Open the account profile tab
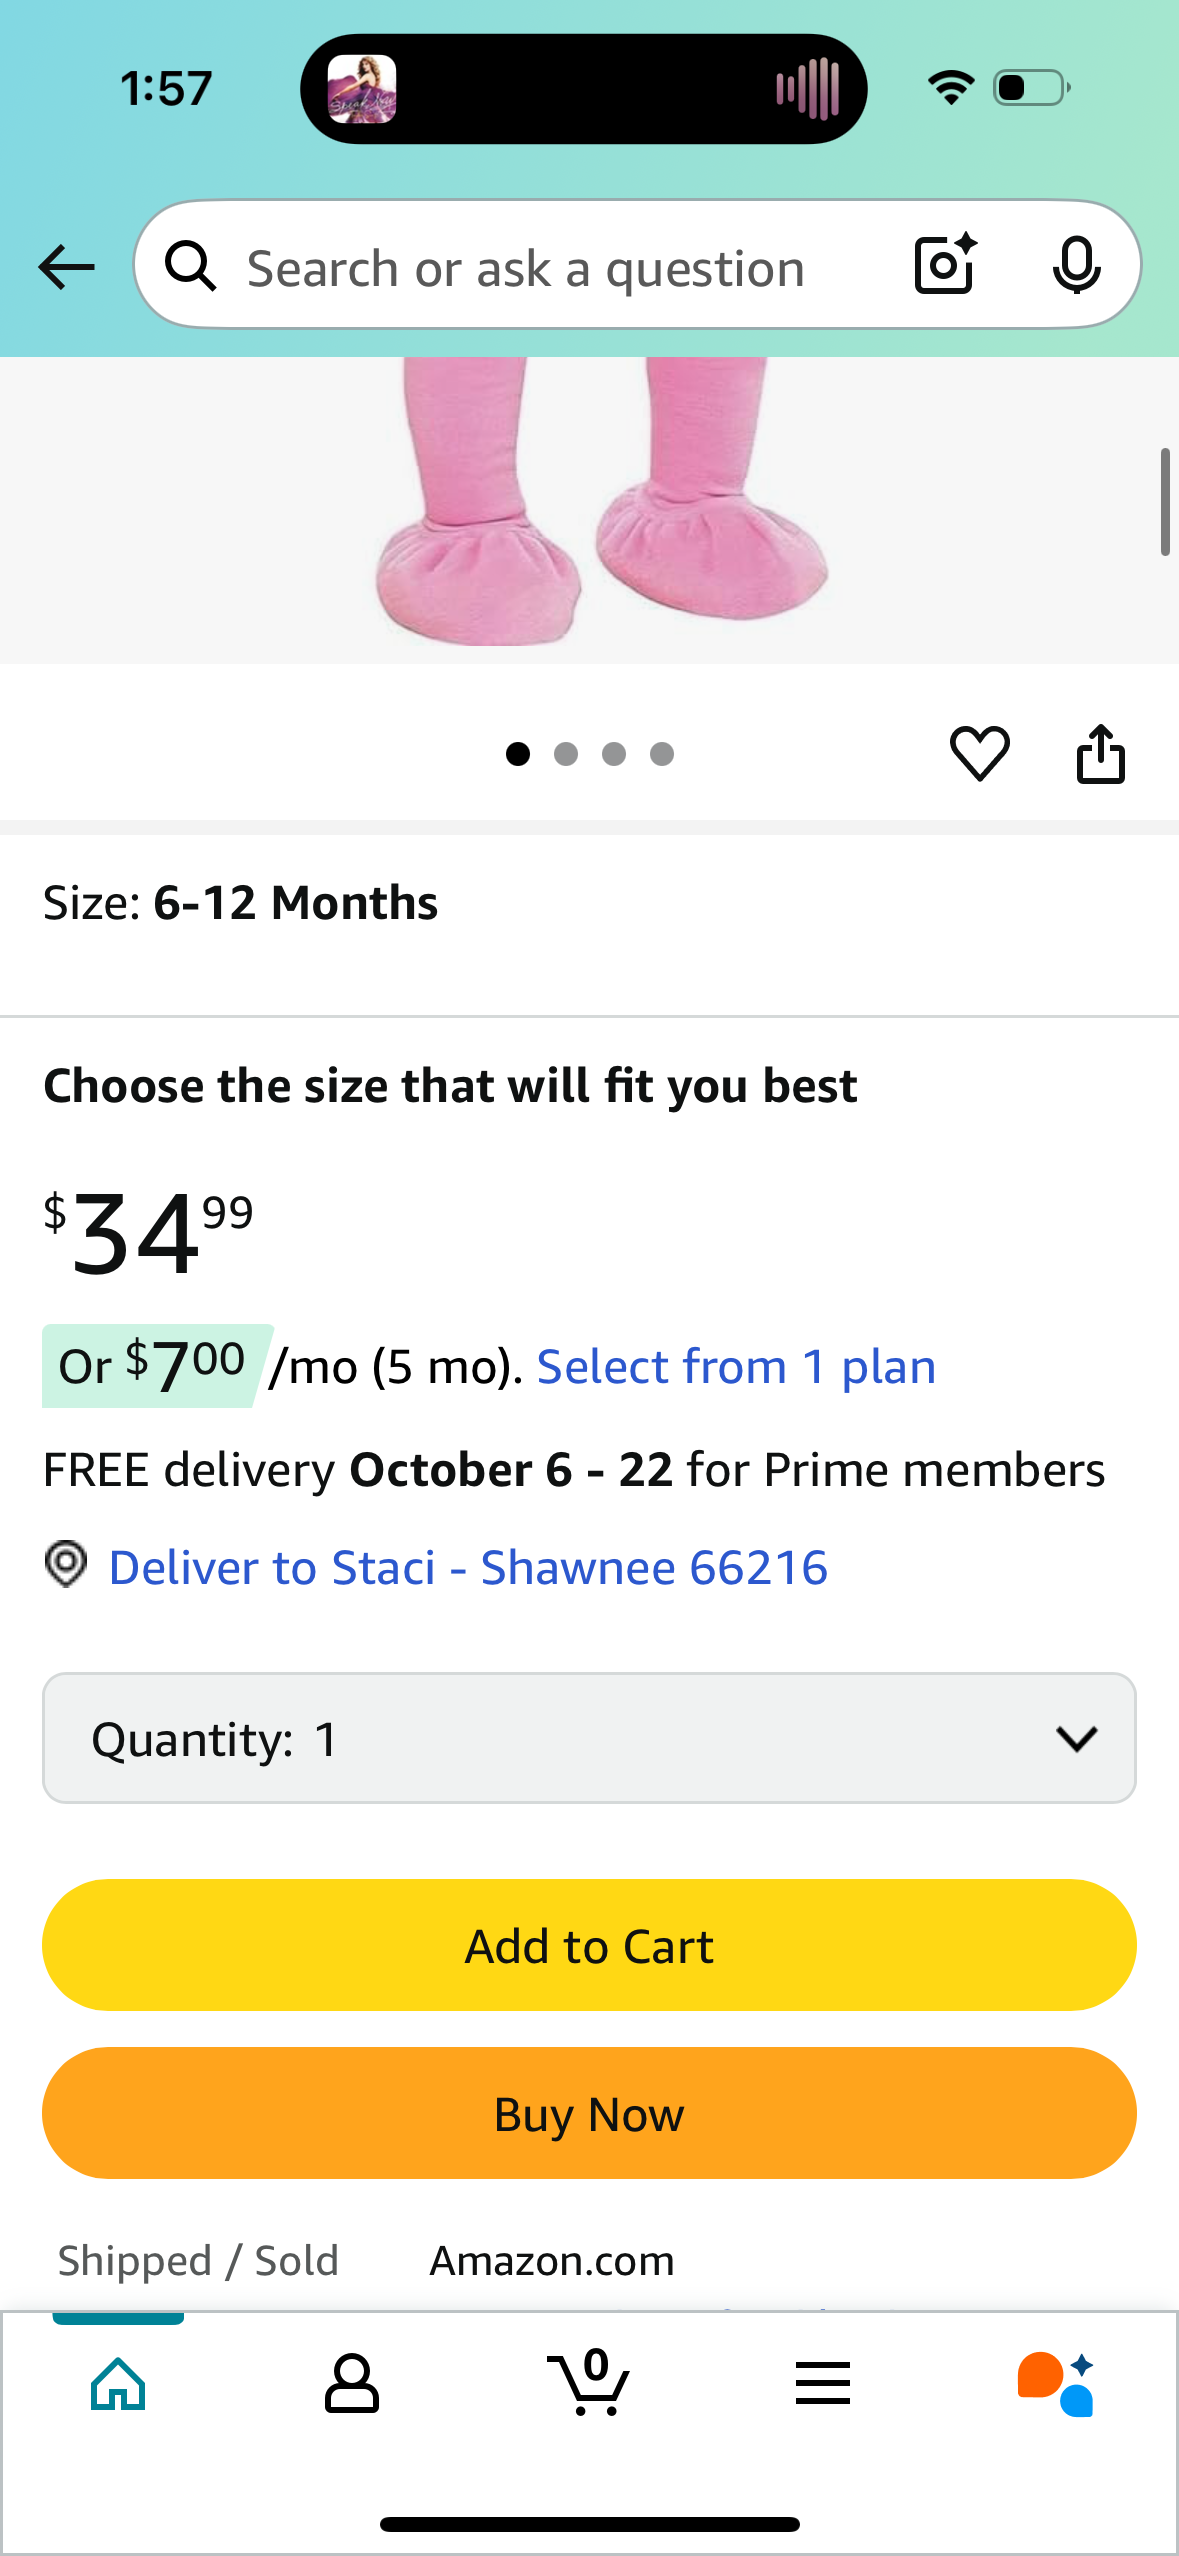1179x2556 pixels. tap(352, 2383)
